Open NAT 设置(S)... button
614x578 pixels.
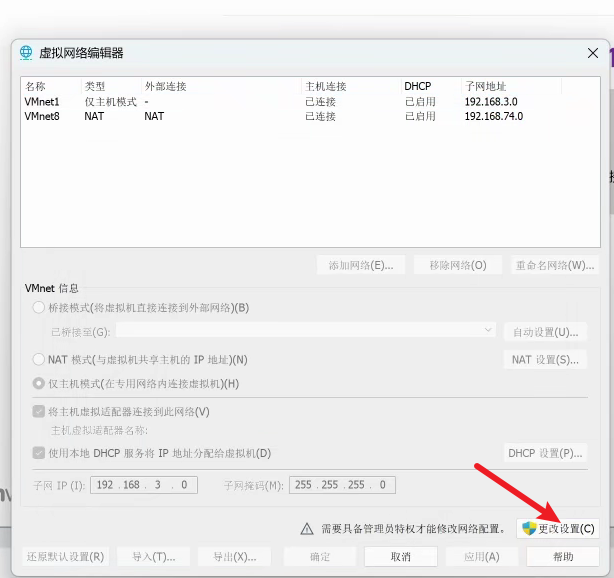pos(545,359)
